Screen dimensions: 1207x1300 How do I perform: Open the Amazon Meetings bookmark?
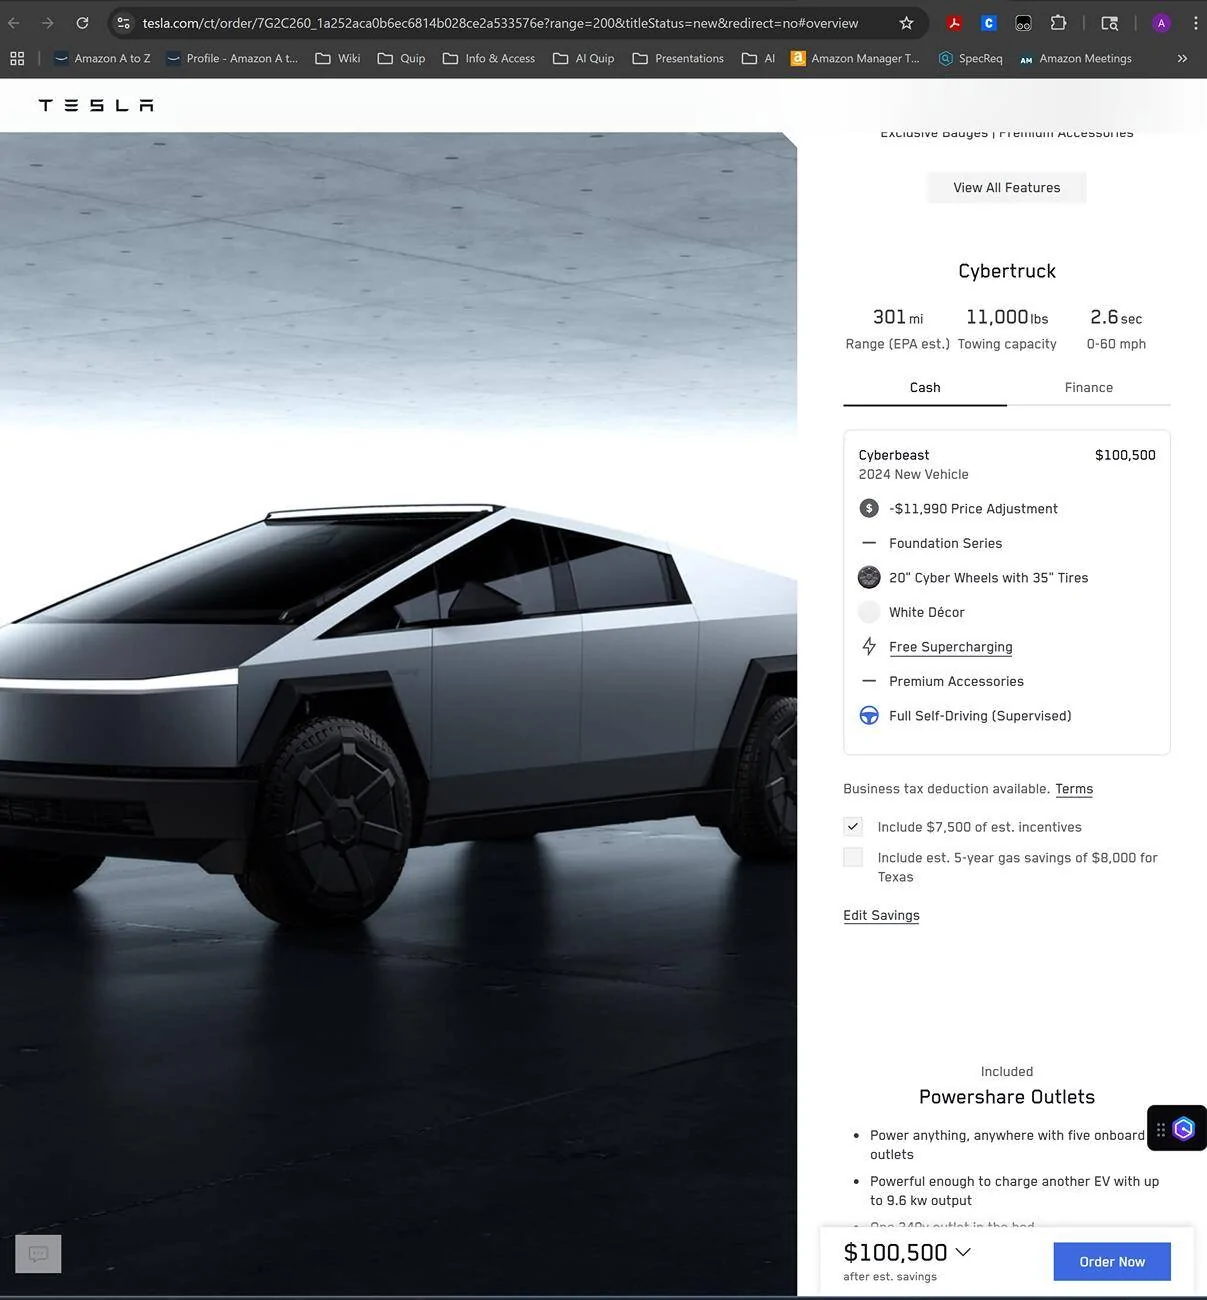[x=1075, y=58]
